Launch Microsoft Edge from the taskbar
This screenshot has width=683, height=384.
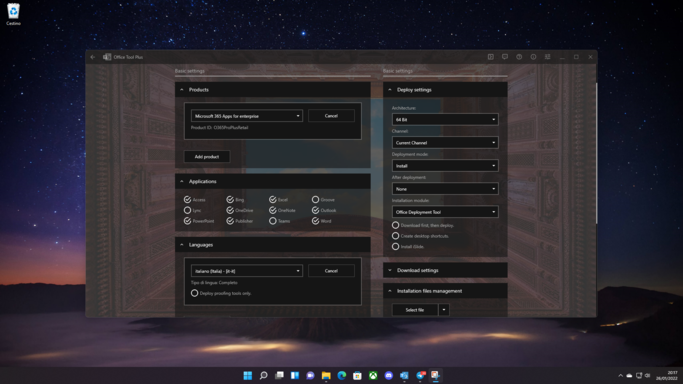[x=342, y=375]
